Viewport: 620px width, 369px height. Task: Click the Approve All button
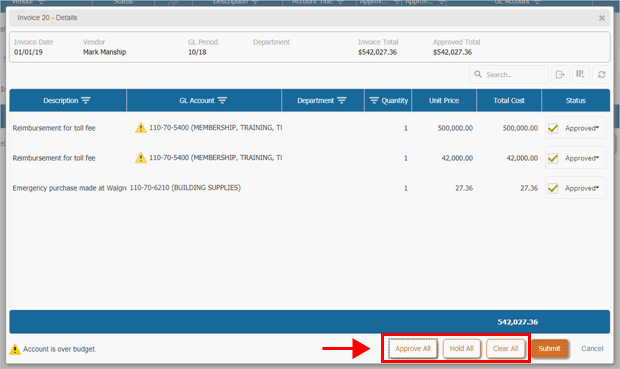[413, 348]
